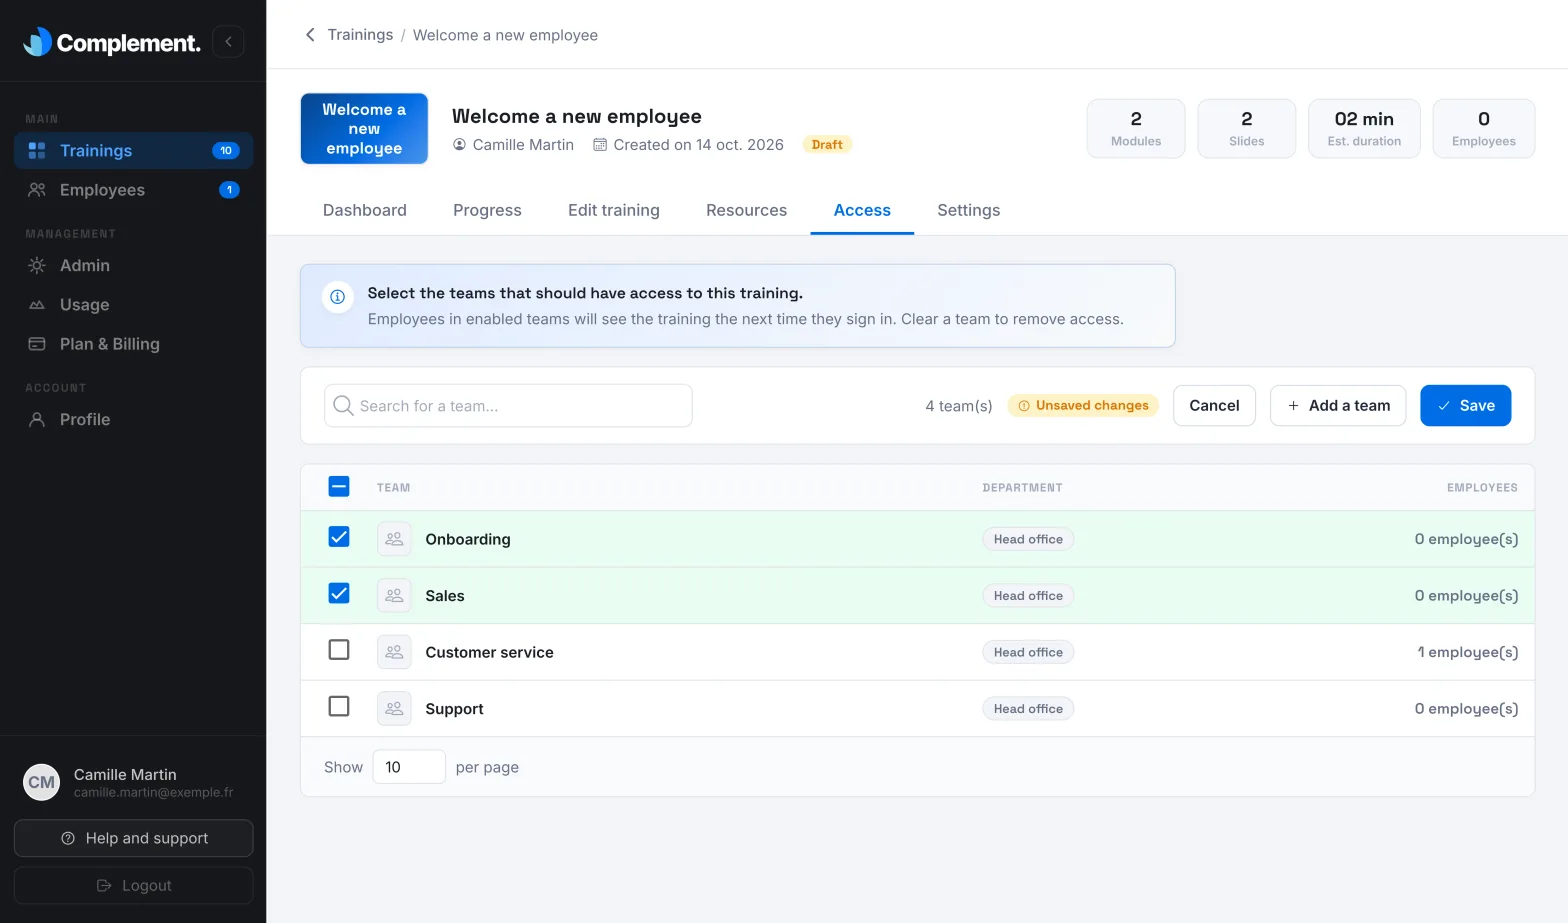
Task: Click the Add a team button
Action: point(1338,405)
